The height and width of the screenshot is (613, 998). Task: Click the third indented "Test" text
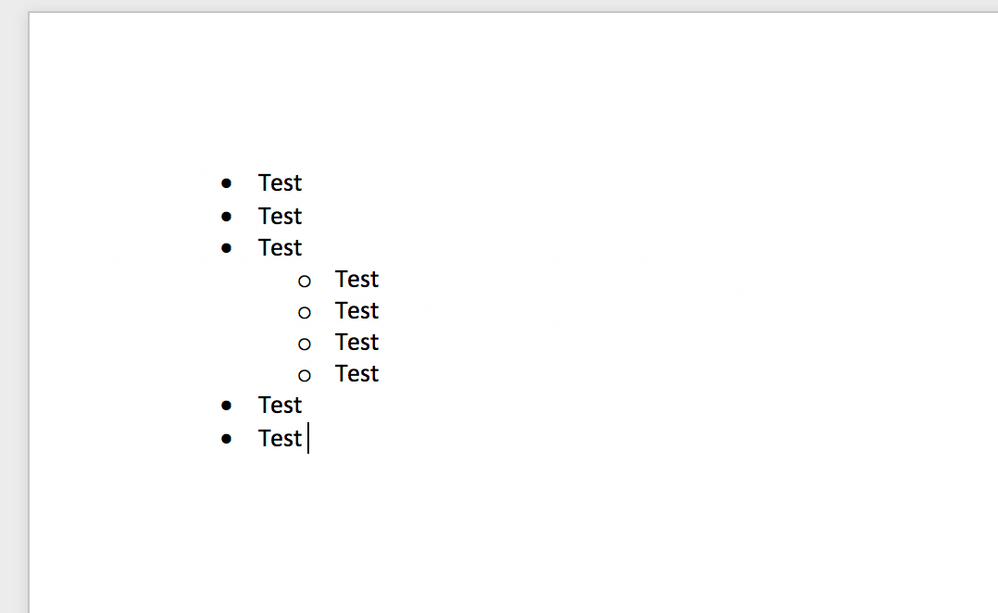coord(357,342)
